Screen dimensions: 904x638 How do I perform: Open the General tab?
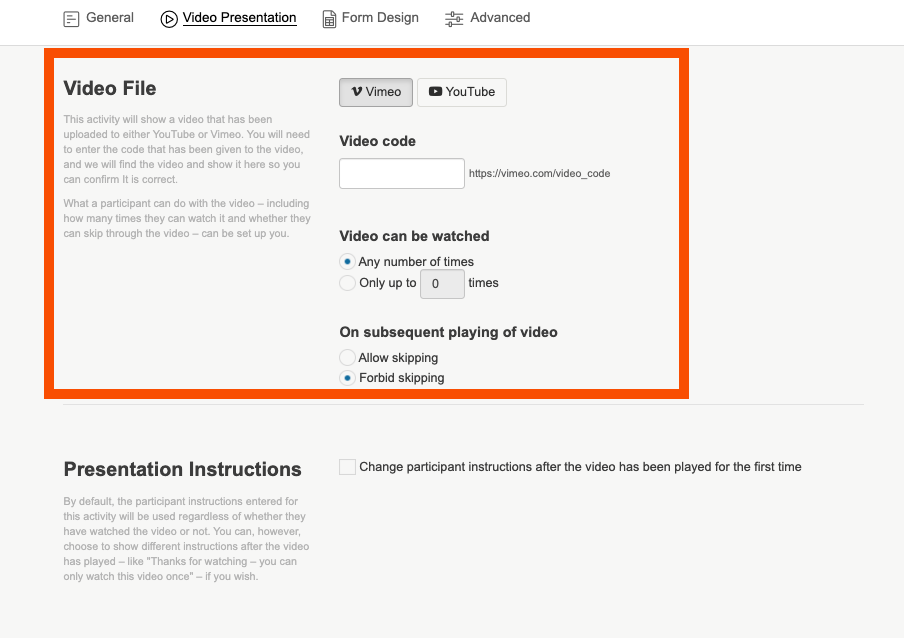pyautogui.click(x=109, y=17)
